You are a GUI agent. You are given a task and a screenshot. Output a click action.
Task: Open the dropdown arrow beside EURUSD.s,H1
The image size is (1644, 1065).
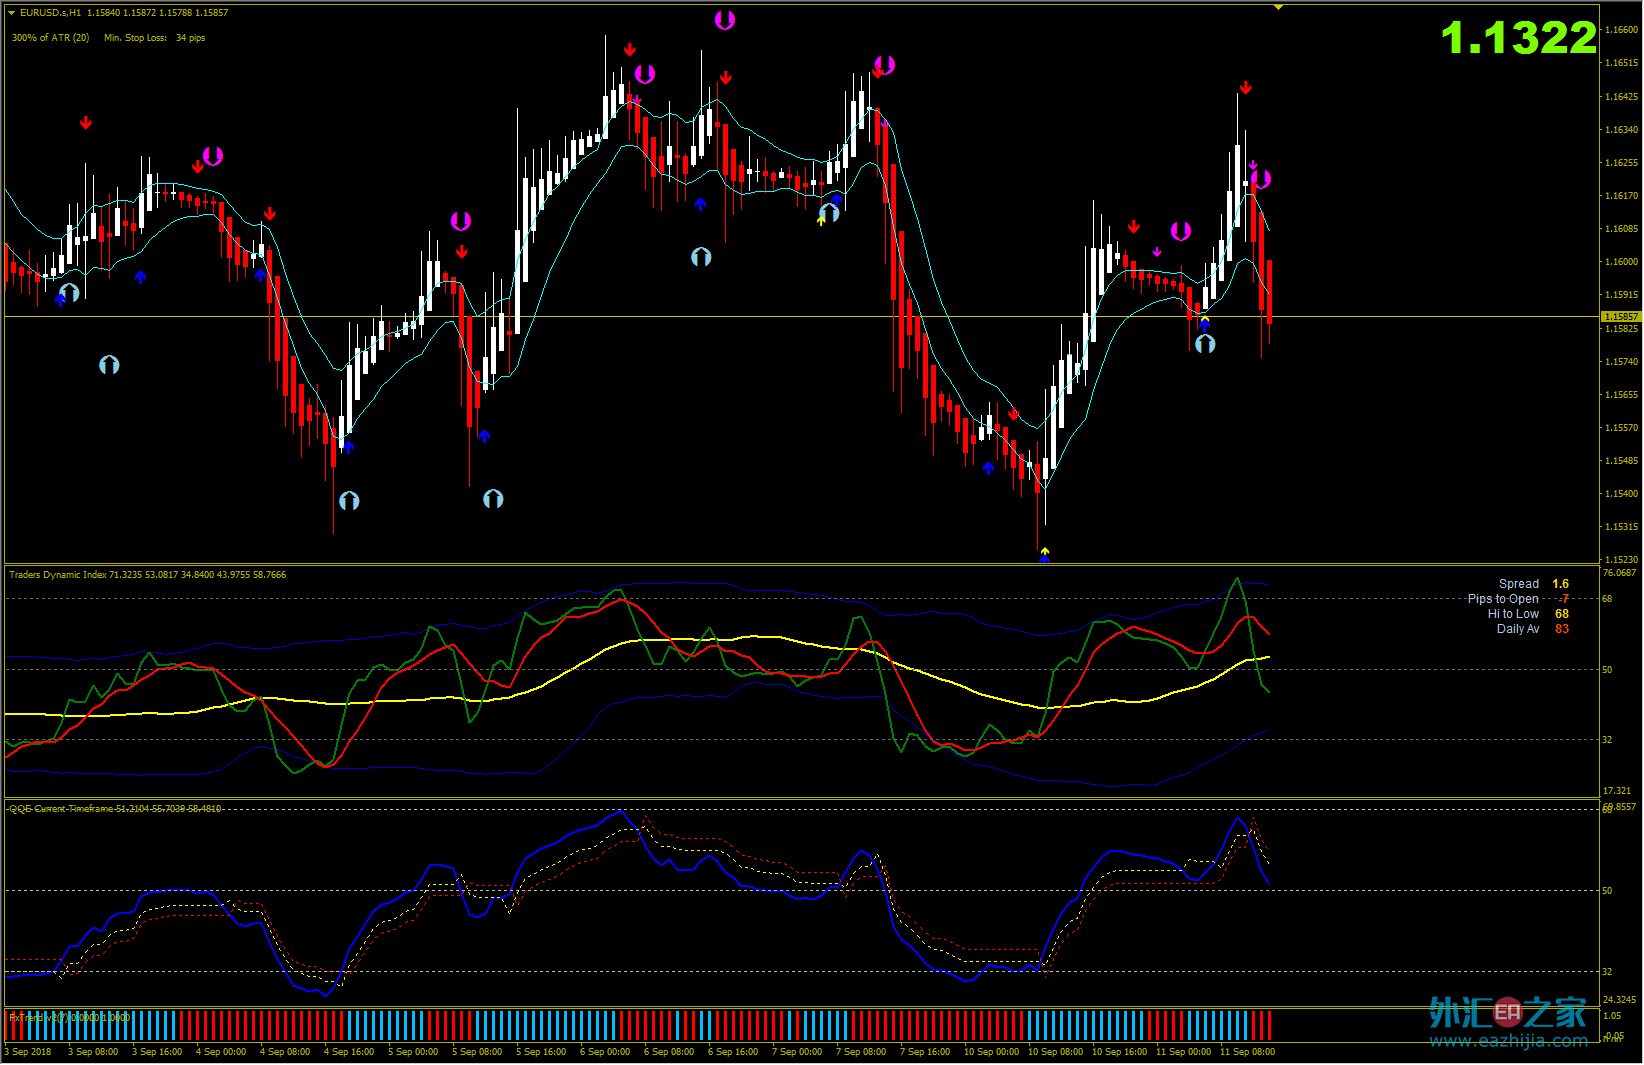[x=12, y=13]
